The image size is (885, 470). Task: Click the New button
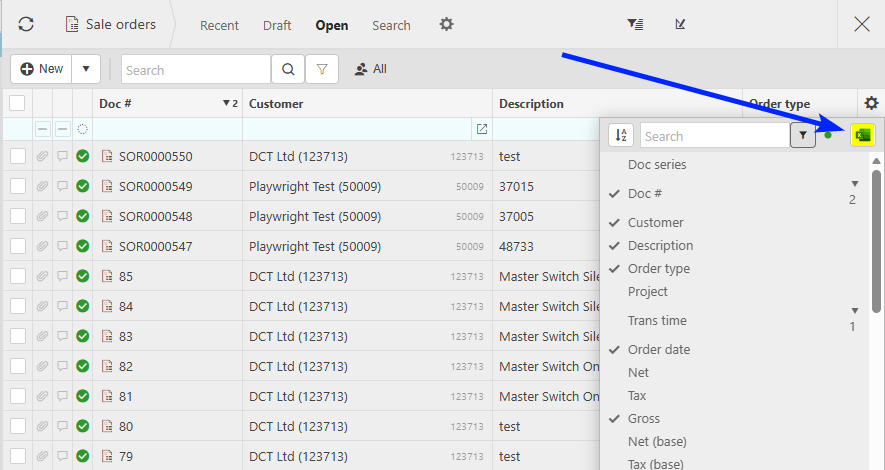(41, 69)
